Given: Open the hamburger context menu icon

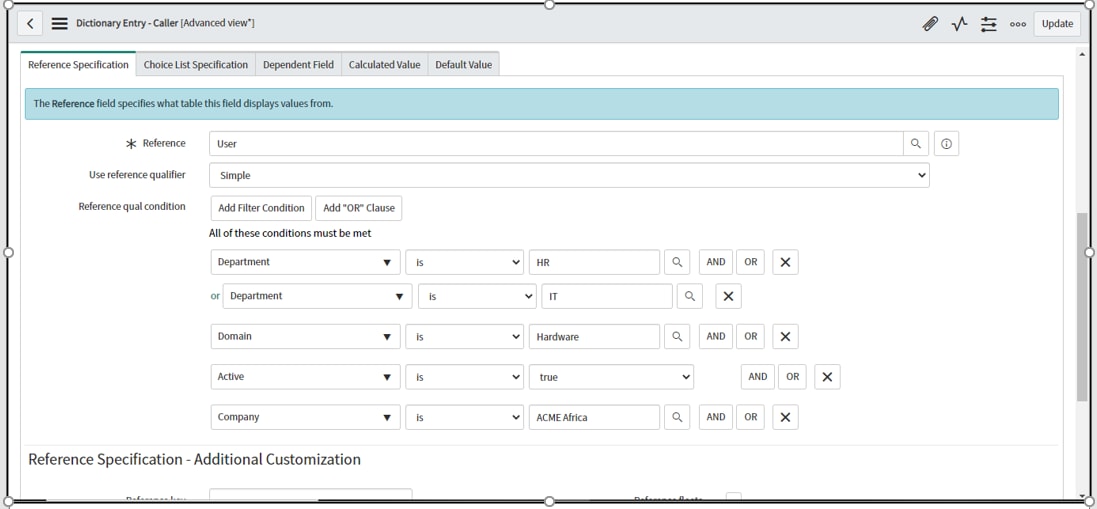Looking at the screenshot, I should 59,23.
